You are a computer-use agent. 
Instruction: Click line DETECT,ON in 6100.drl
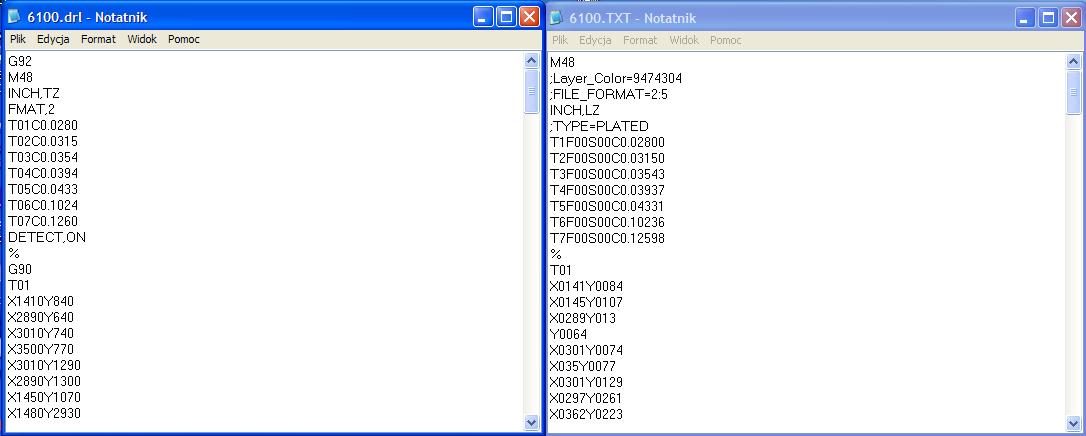[46, 237]
